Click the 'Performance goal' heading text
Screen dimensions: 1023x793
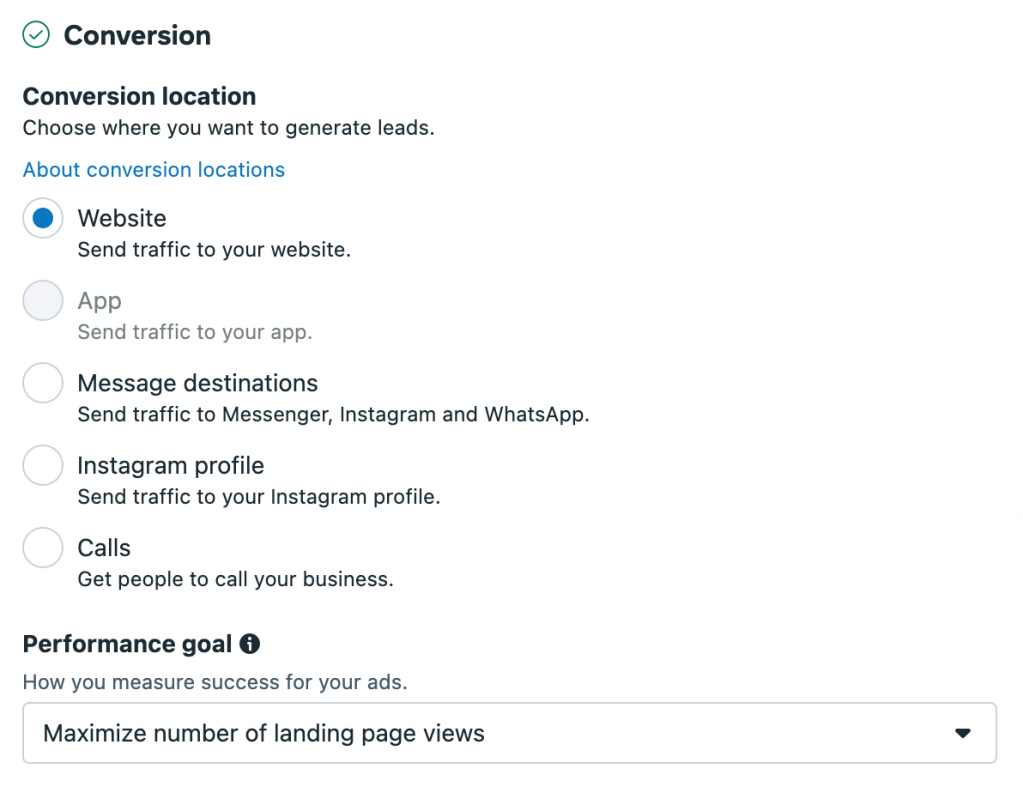pyautogui.click(x=127, y=644)
